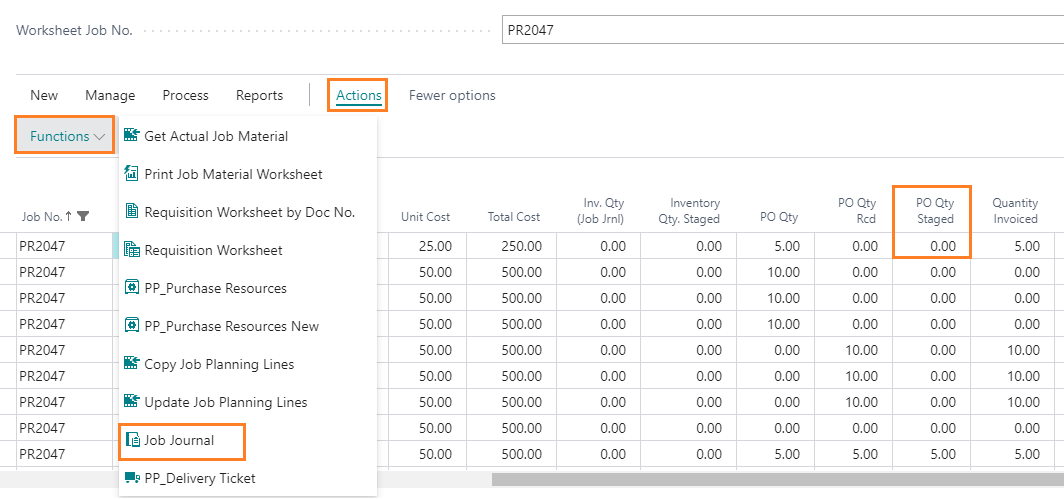
Task: Click the Print Job Material Worksheet icon
Action: (x=132, y=174)
